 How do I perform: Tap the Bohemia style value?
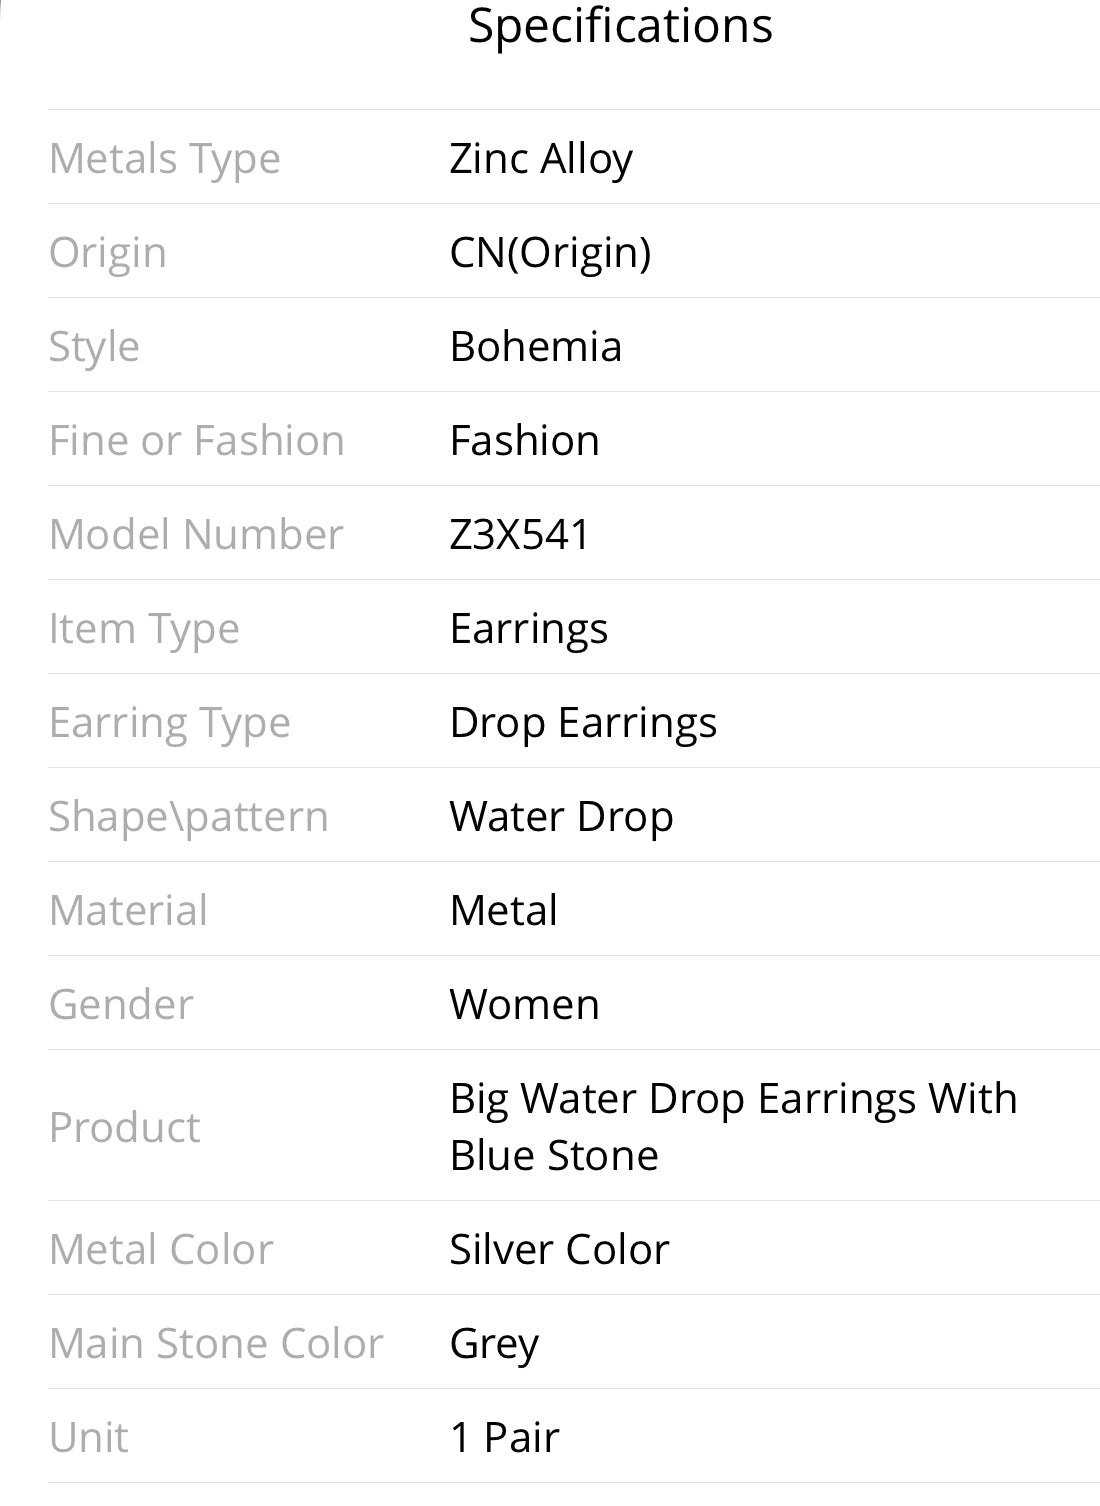[536, 346]
